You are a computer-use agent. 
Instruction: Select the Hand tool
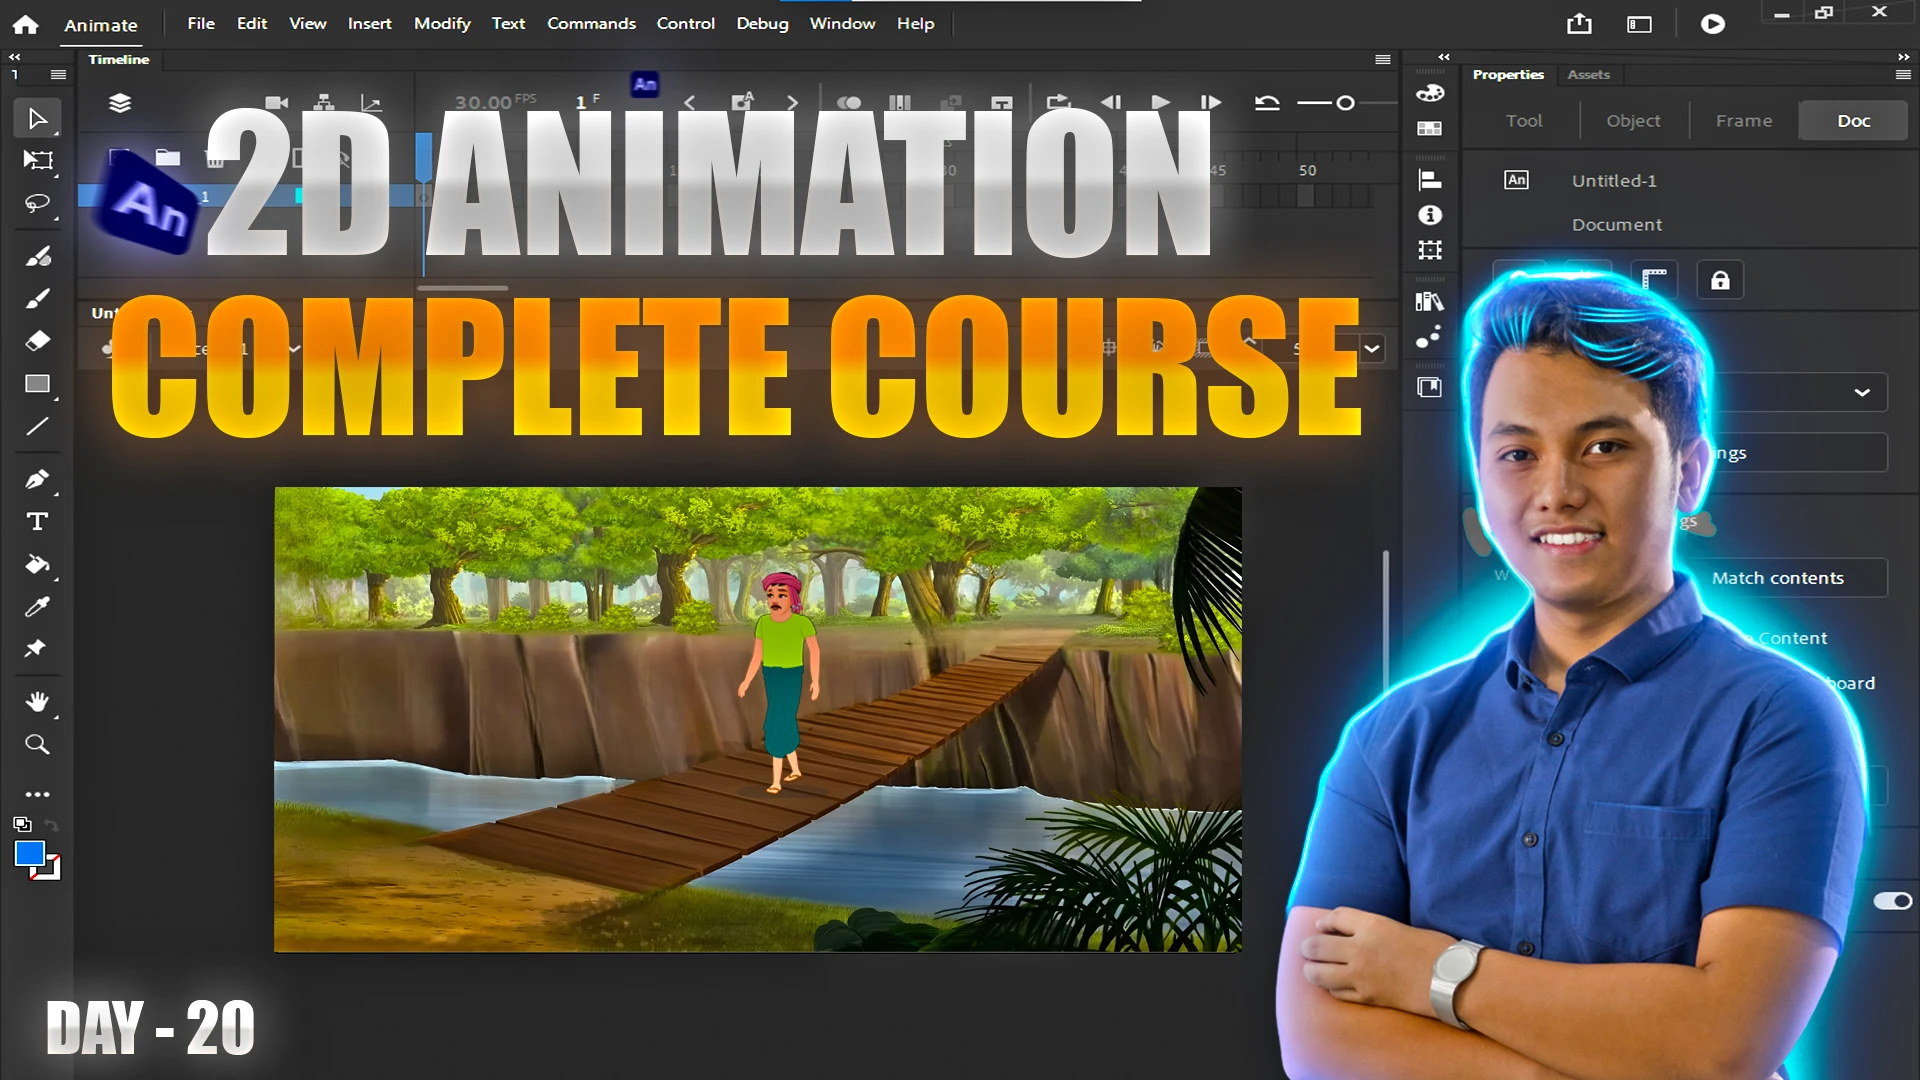(x=37, y=701)
